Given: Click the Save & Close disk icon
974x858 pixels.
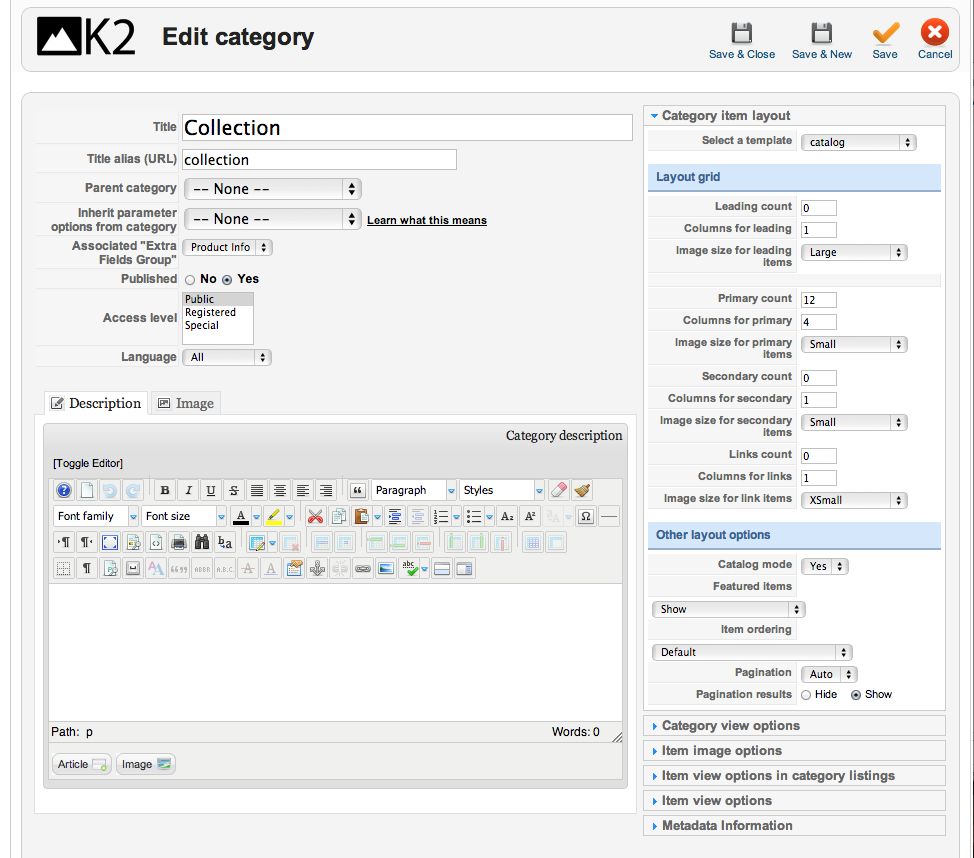Looking at the screenshot, I should (x=742, y=33).
